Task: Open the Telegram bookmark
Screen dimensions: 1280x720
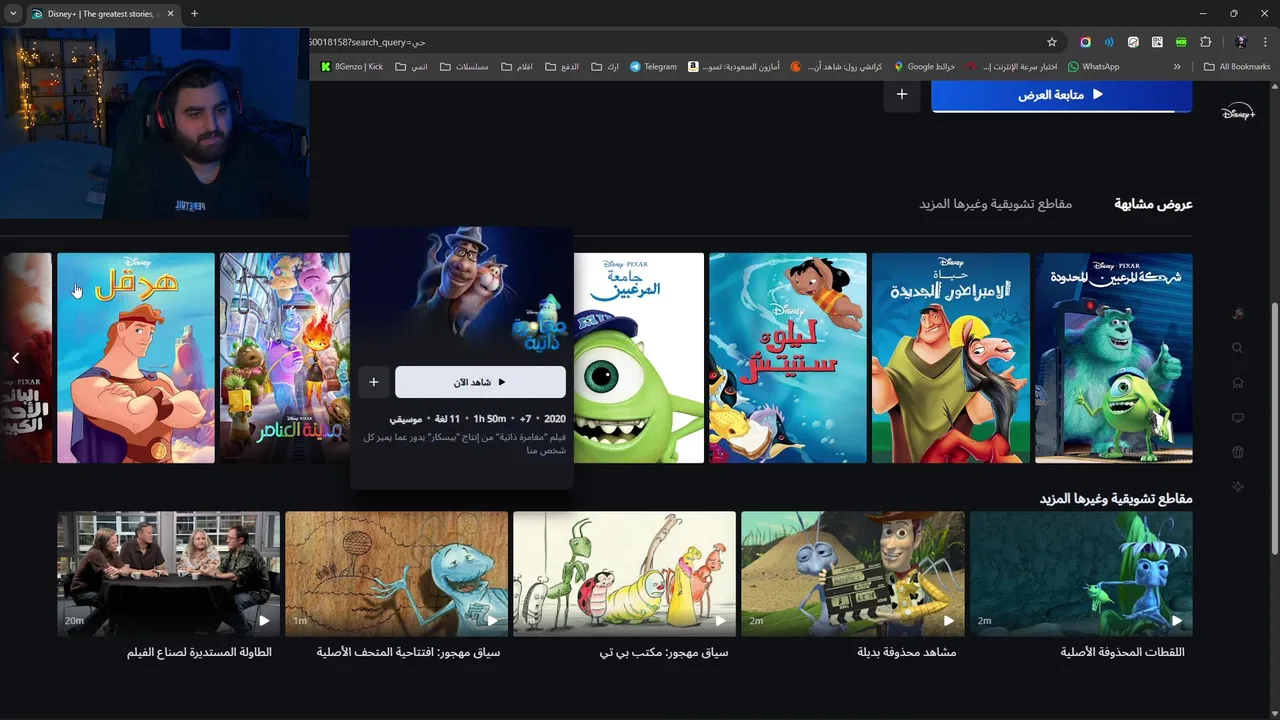Action: [653, 67]
